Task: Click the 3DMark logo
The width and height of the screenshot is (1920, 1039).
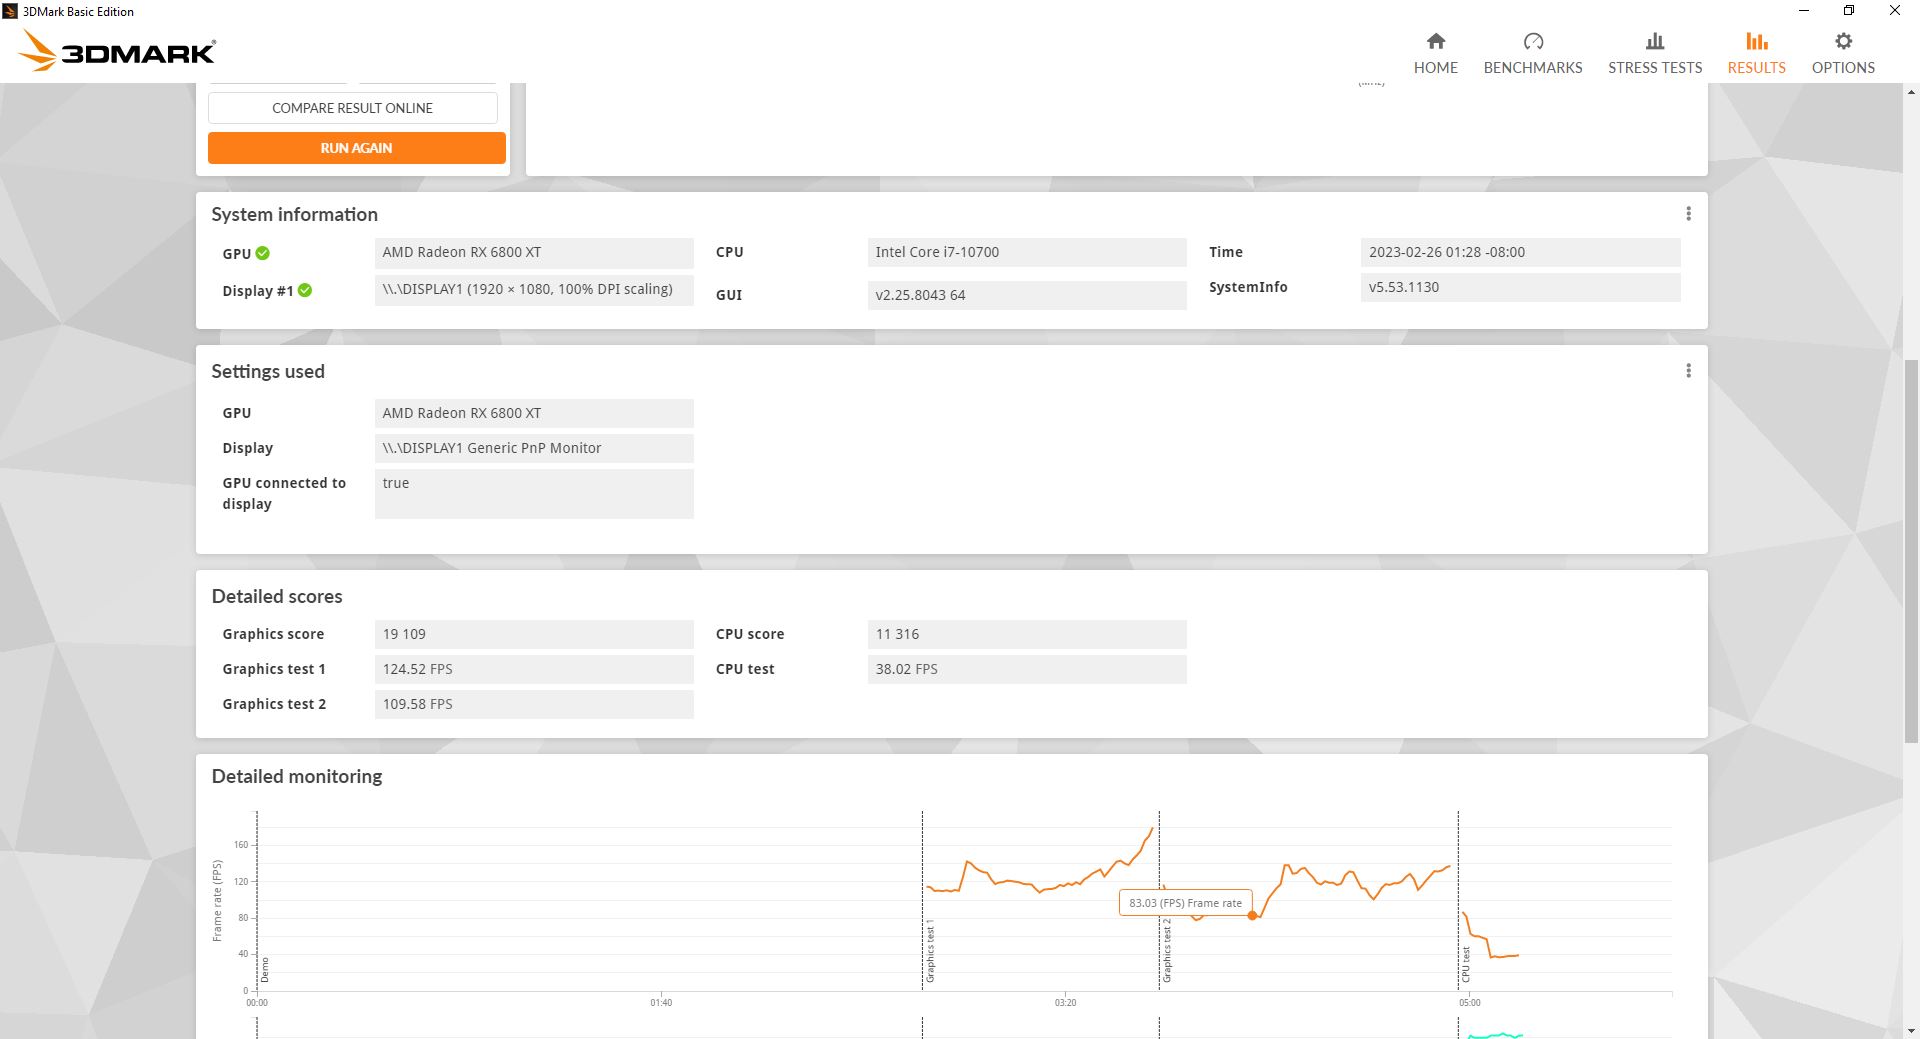Action: pos(117,51)
